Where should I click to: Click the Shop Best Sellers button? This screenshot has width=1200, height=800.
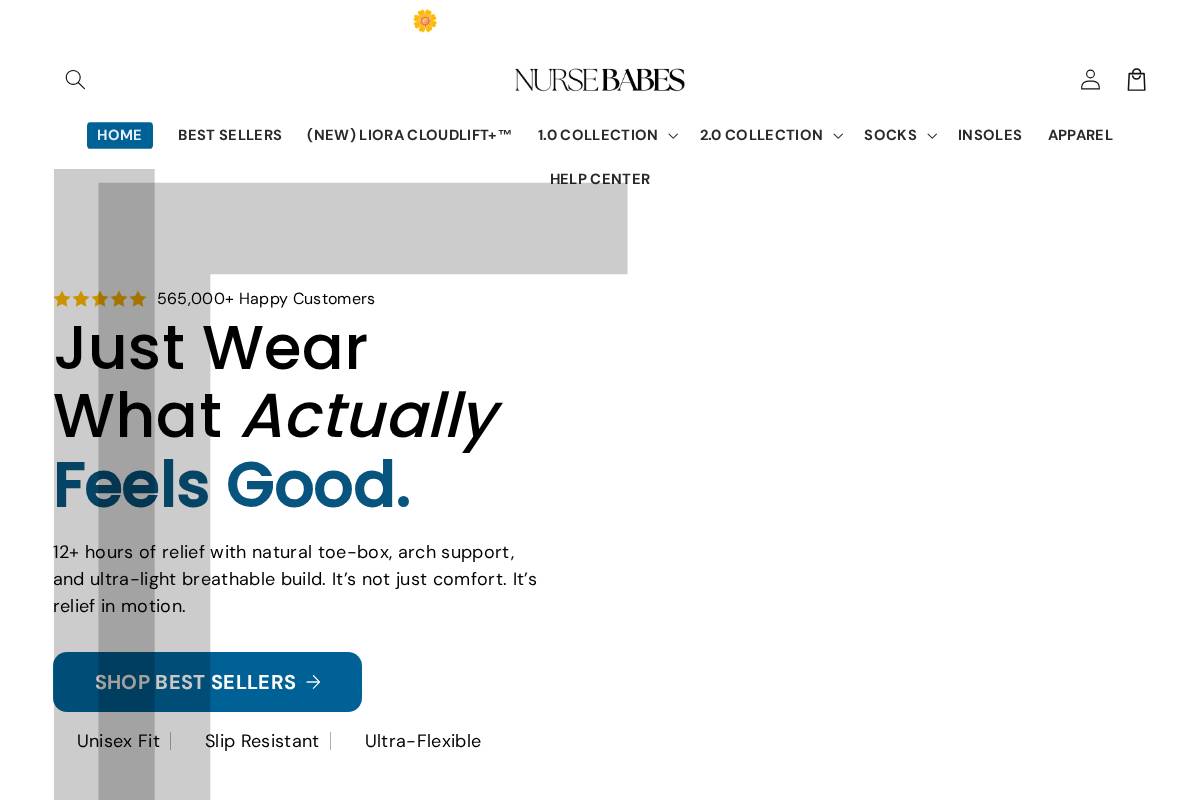pos(207,682)
